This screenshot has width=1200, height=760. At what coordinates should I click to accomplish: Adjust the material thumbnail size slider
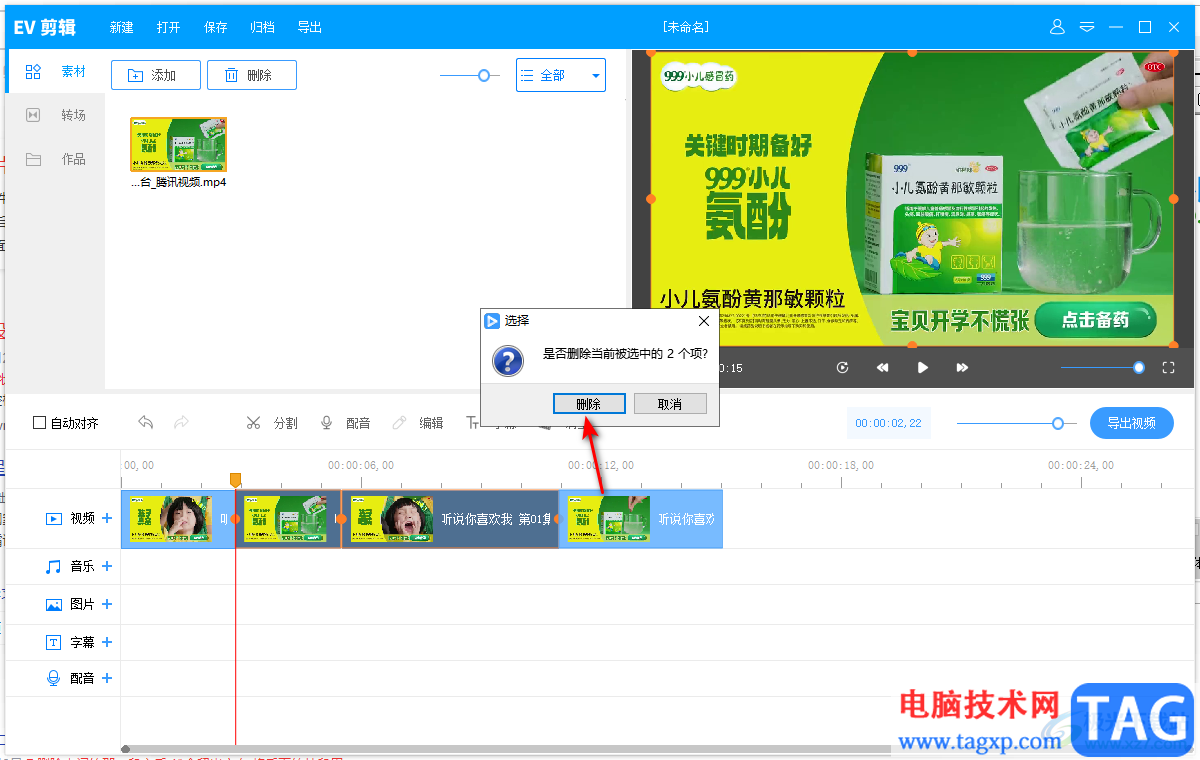(484, 75)
